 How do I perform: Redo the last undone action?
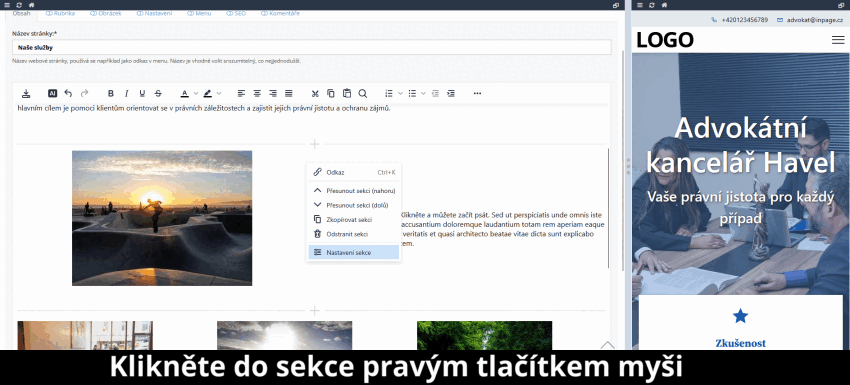pos(85,93)
